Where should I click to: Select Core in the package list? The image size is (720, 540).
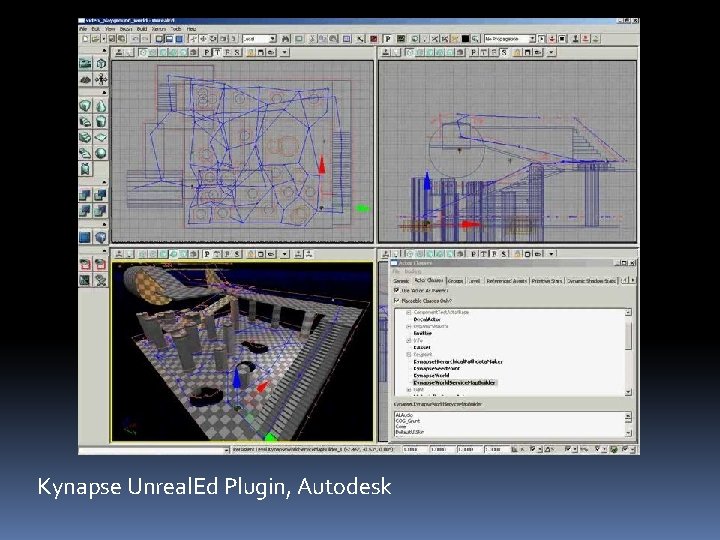pos(401,426)
